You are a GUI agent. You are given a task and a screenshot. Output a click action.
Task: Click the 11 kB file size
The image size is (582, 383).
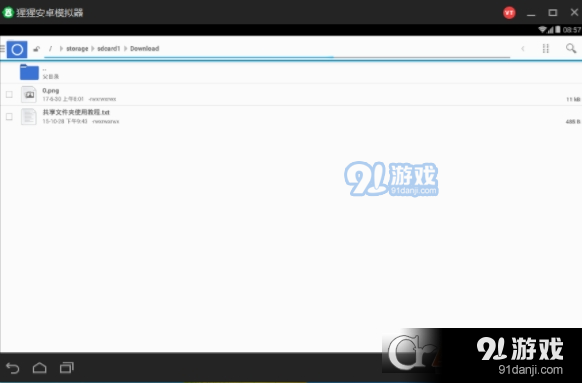(573, 99)
